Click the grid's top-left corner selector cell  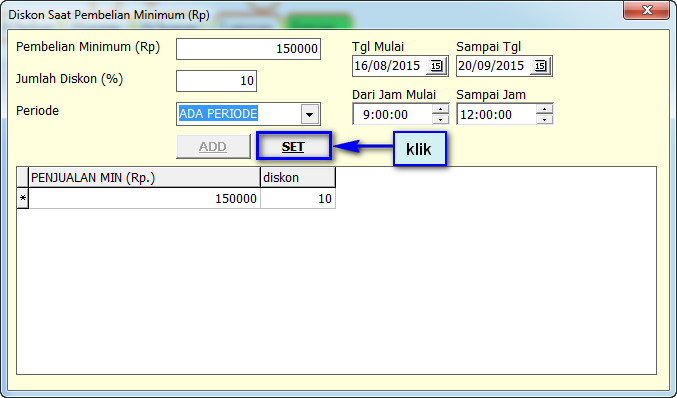point(22,177)
